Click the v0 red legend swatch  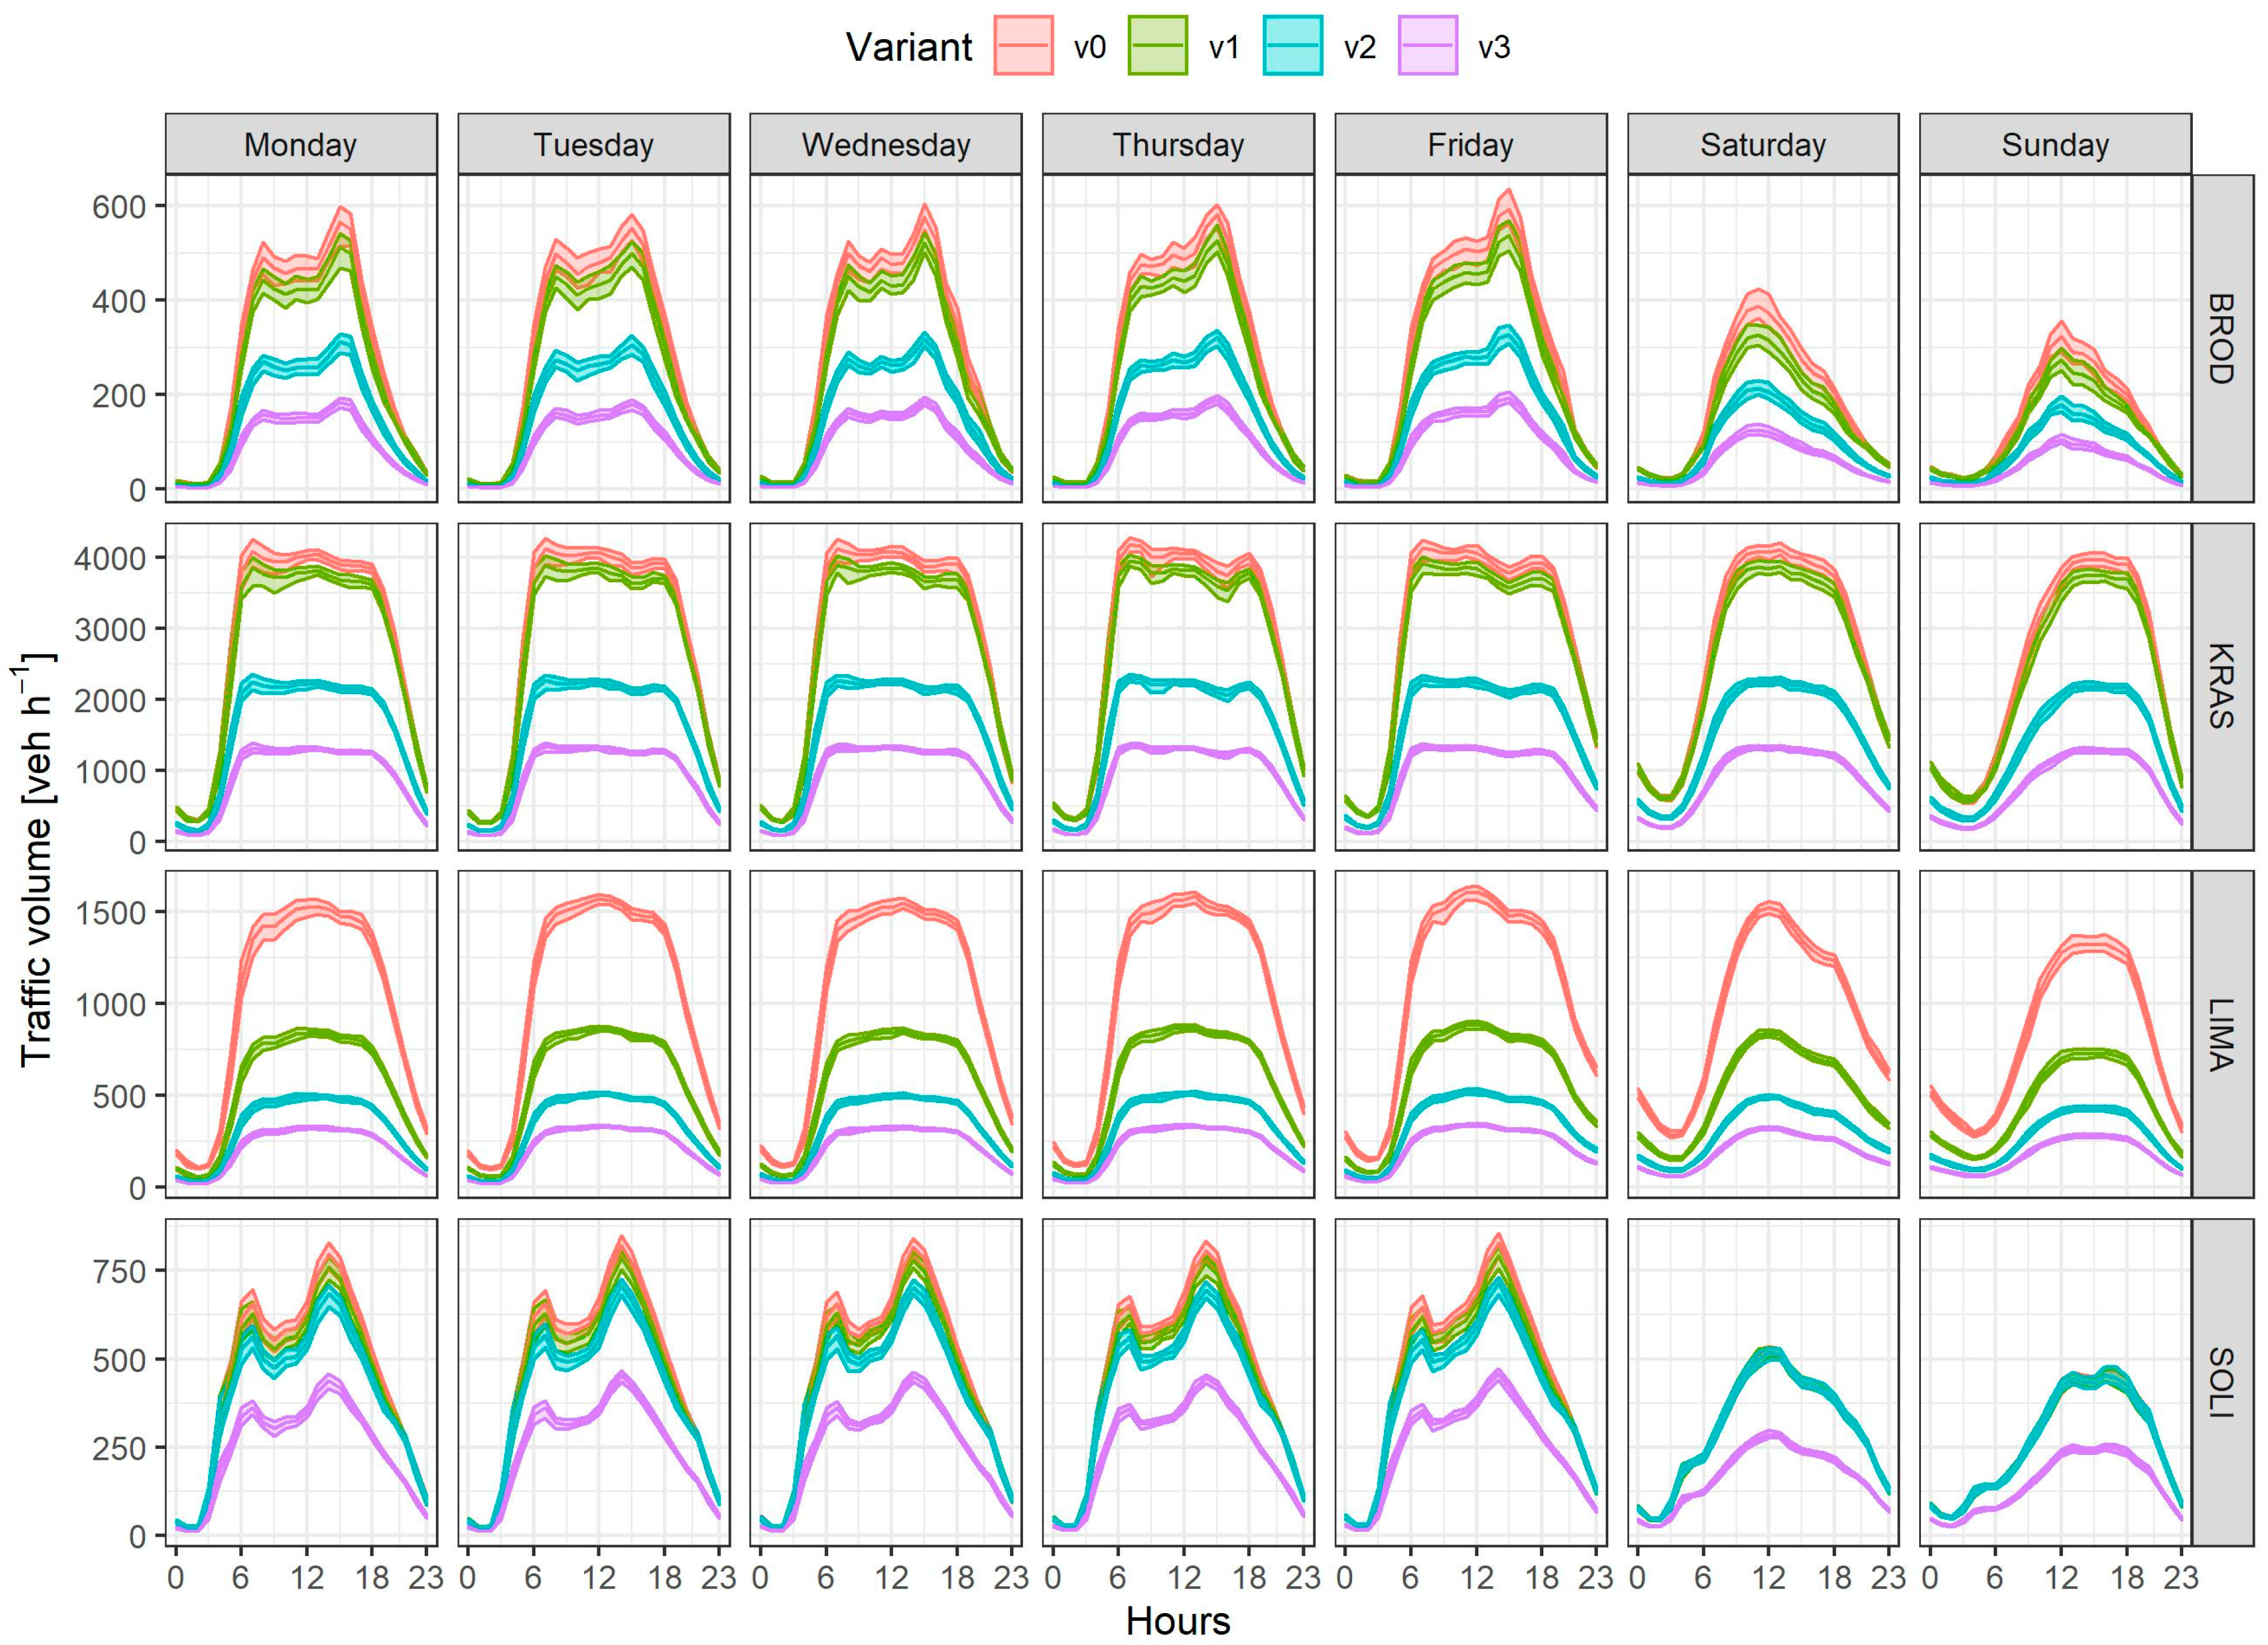(x=1023, y=46)
